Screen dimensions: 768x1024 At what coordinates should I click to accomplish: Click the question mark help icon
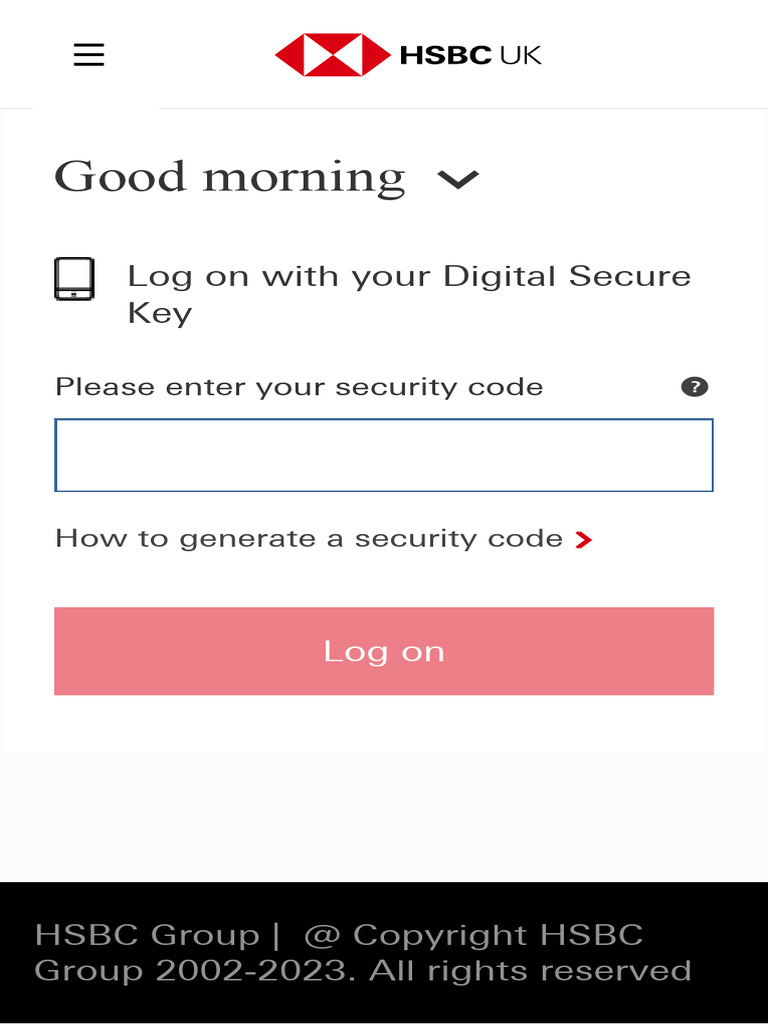coord(694,387)
